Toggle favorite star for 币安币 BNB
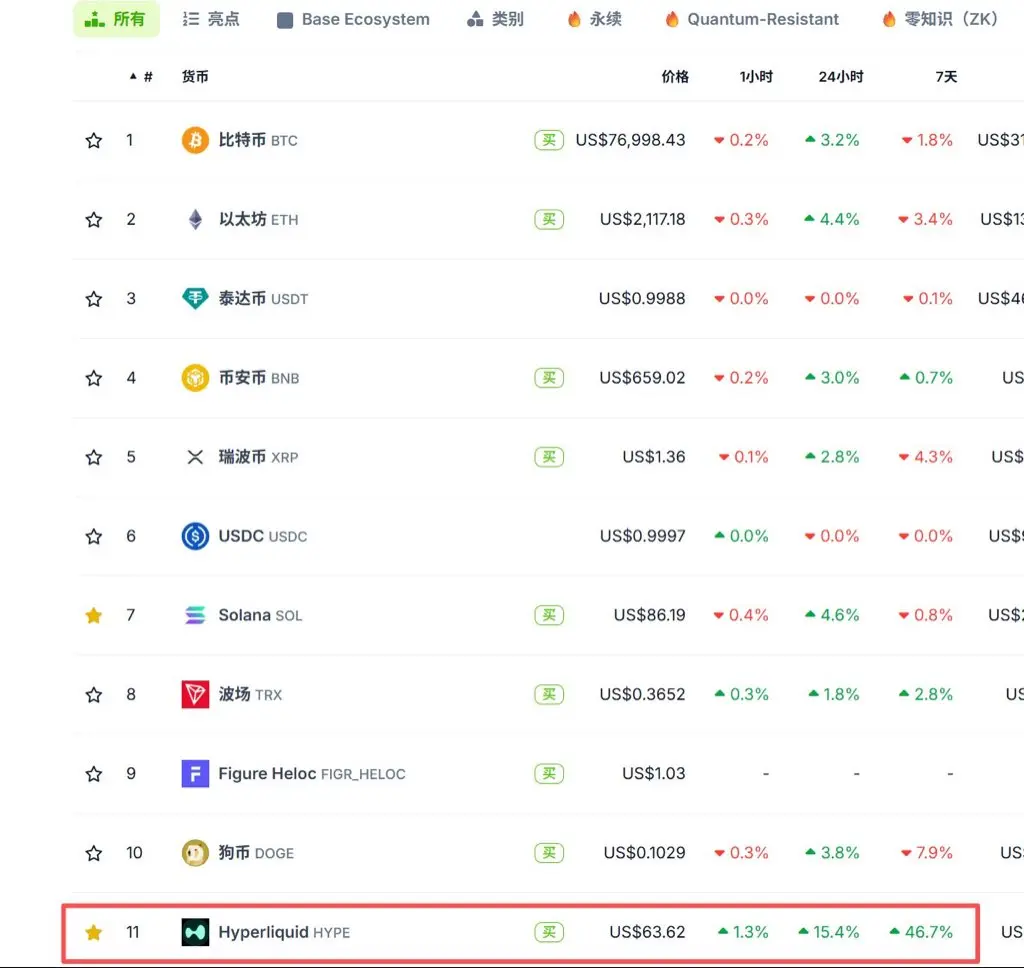This screenshot has height=968, width=1024. pos(93,378)
